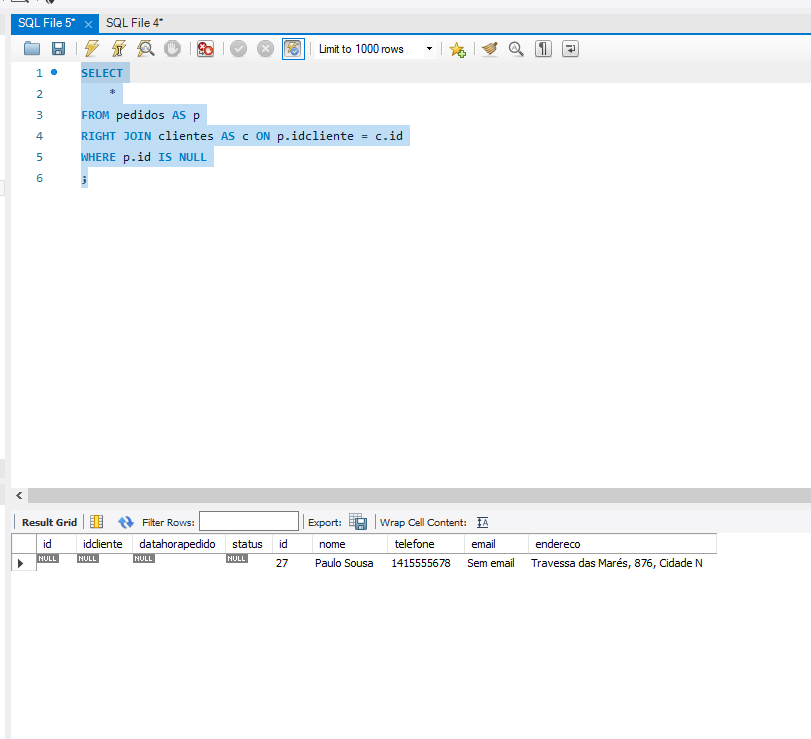811x739 pixels.
Task: Execute the statement under the cursor icon
Action: tap(119, 49)
